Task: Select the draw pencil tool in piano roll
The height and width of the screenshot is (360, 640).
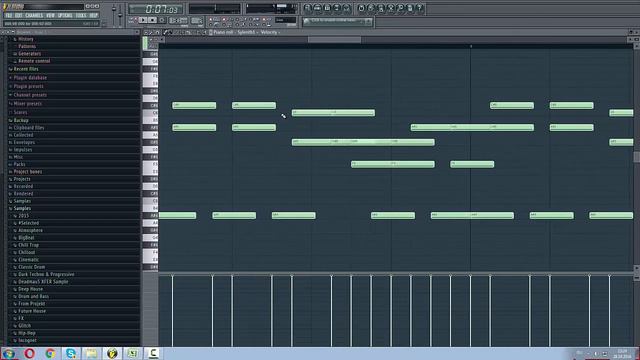Action: tap(164, 33)
